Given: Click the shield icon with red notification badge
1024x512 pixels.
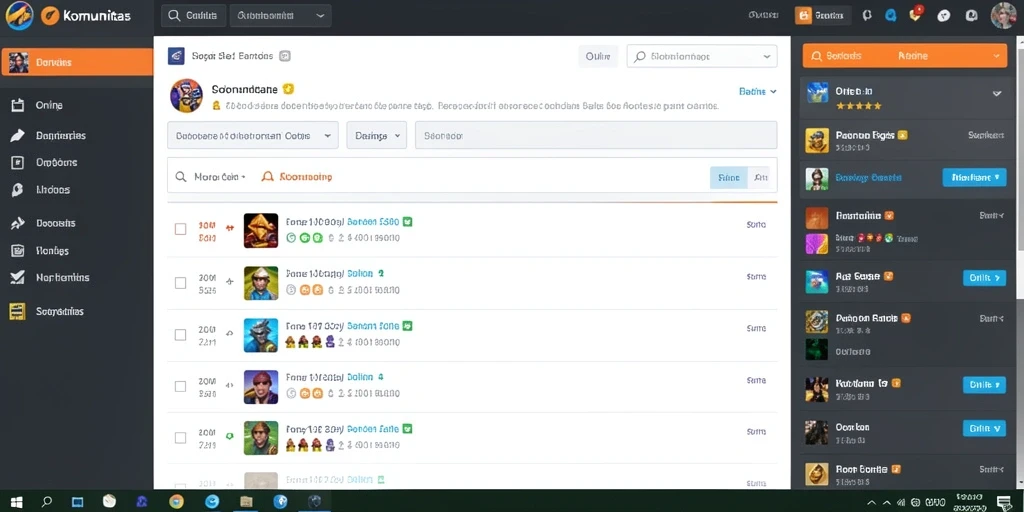Looking at the screenshot, I should pyautogui.click(x=916, y=15).
